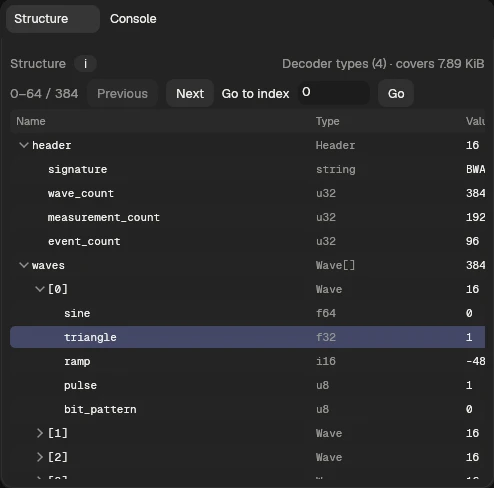The width and height of the screenshot is (494, 488).
Task: Click the 'Go to index' label
Action: tap(255, 94)
